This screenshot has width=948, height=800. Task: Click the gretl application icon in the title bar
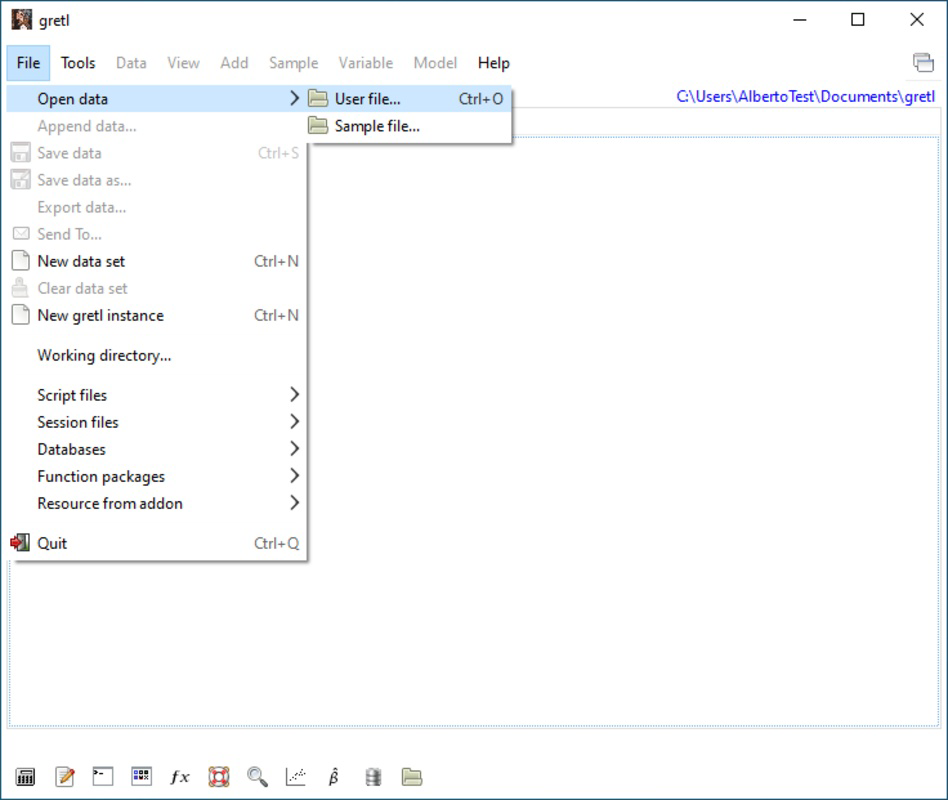[x=22, y=20]
